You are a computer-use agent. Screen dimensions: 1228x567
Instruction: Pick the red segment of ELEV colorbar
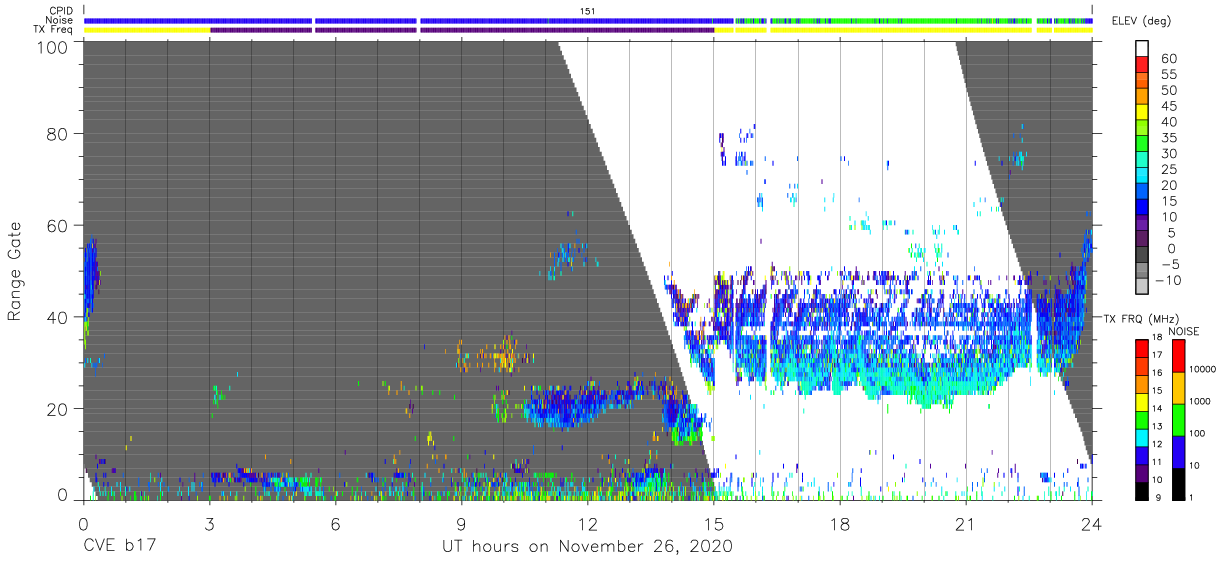(x=1144, y=65)
